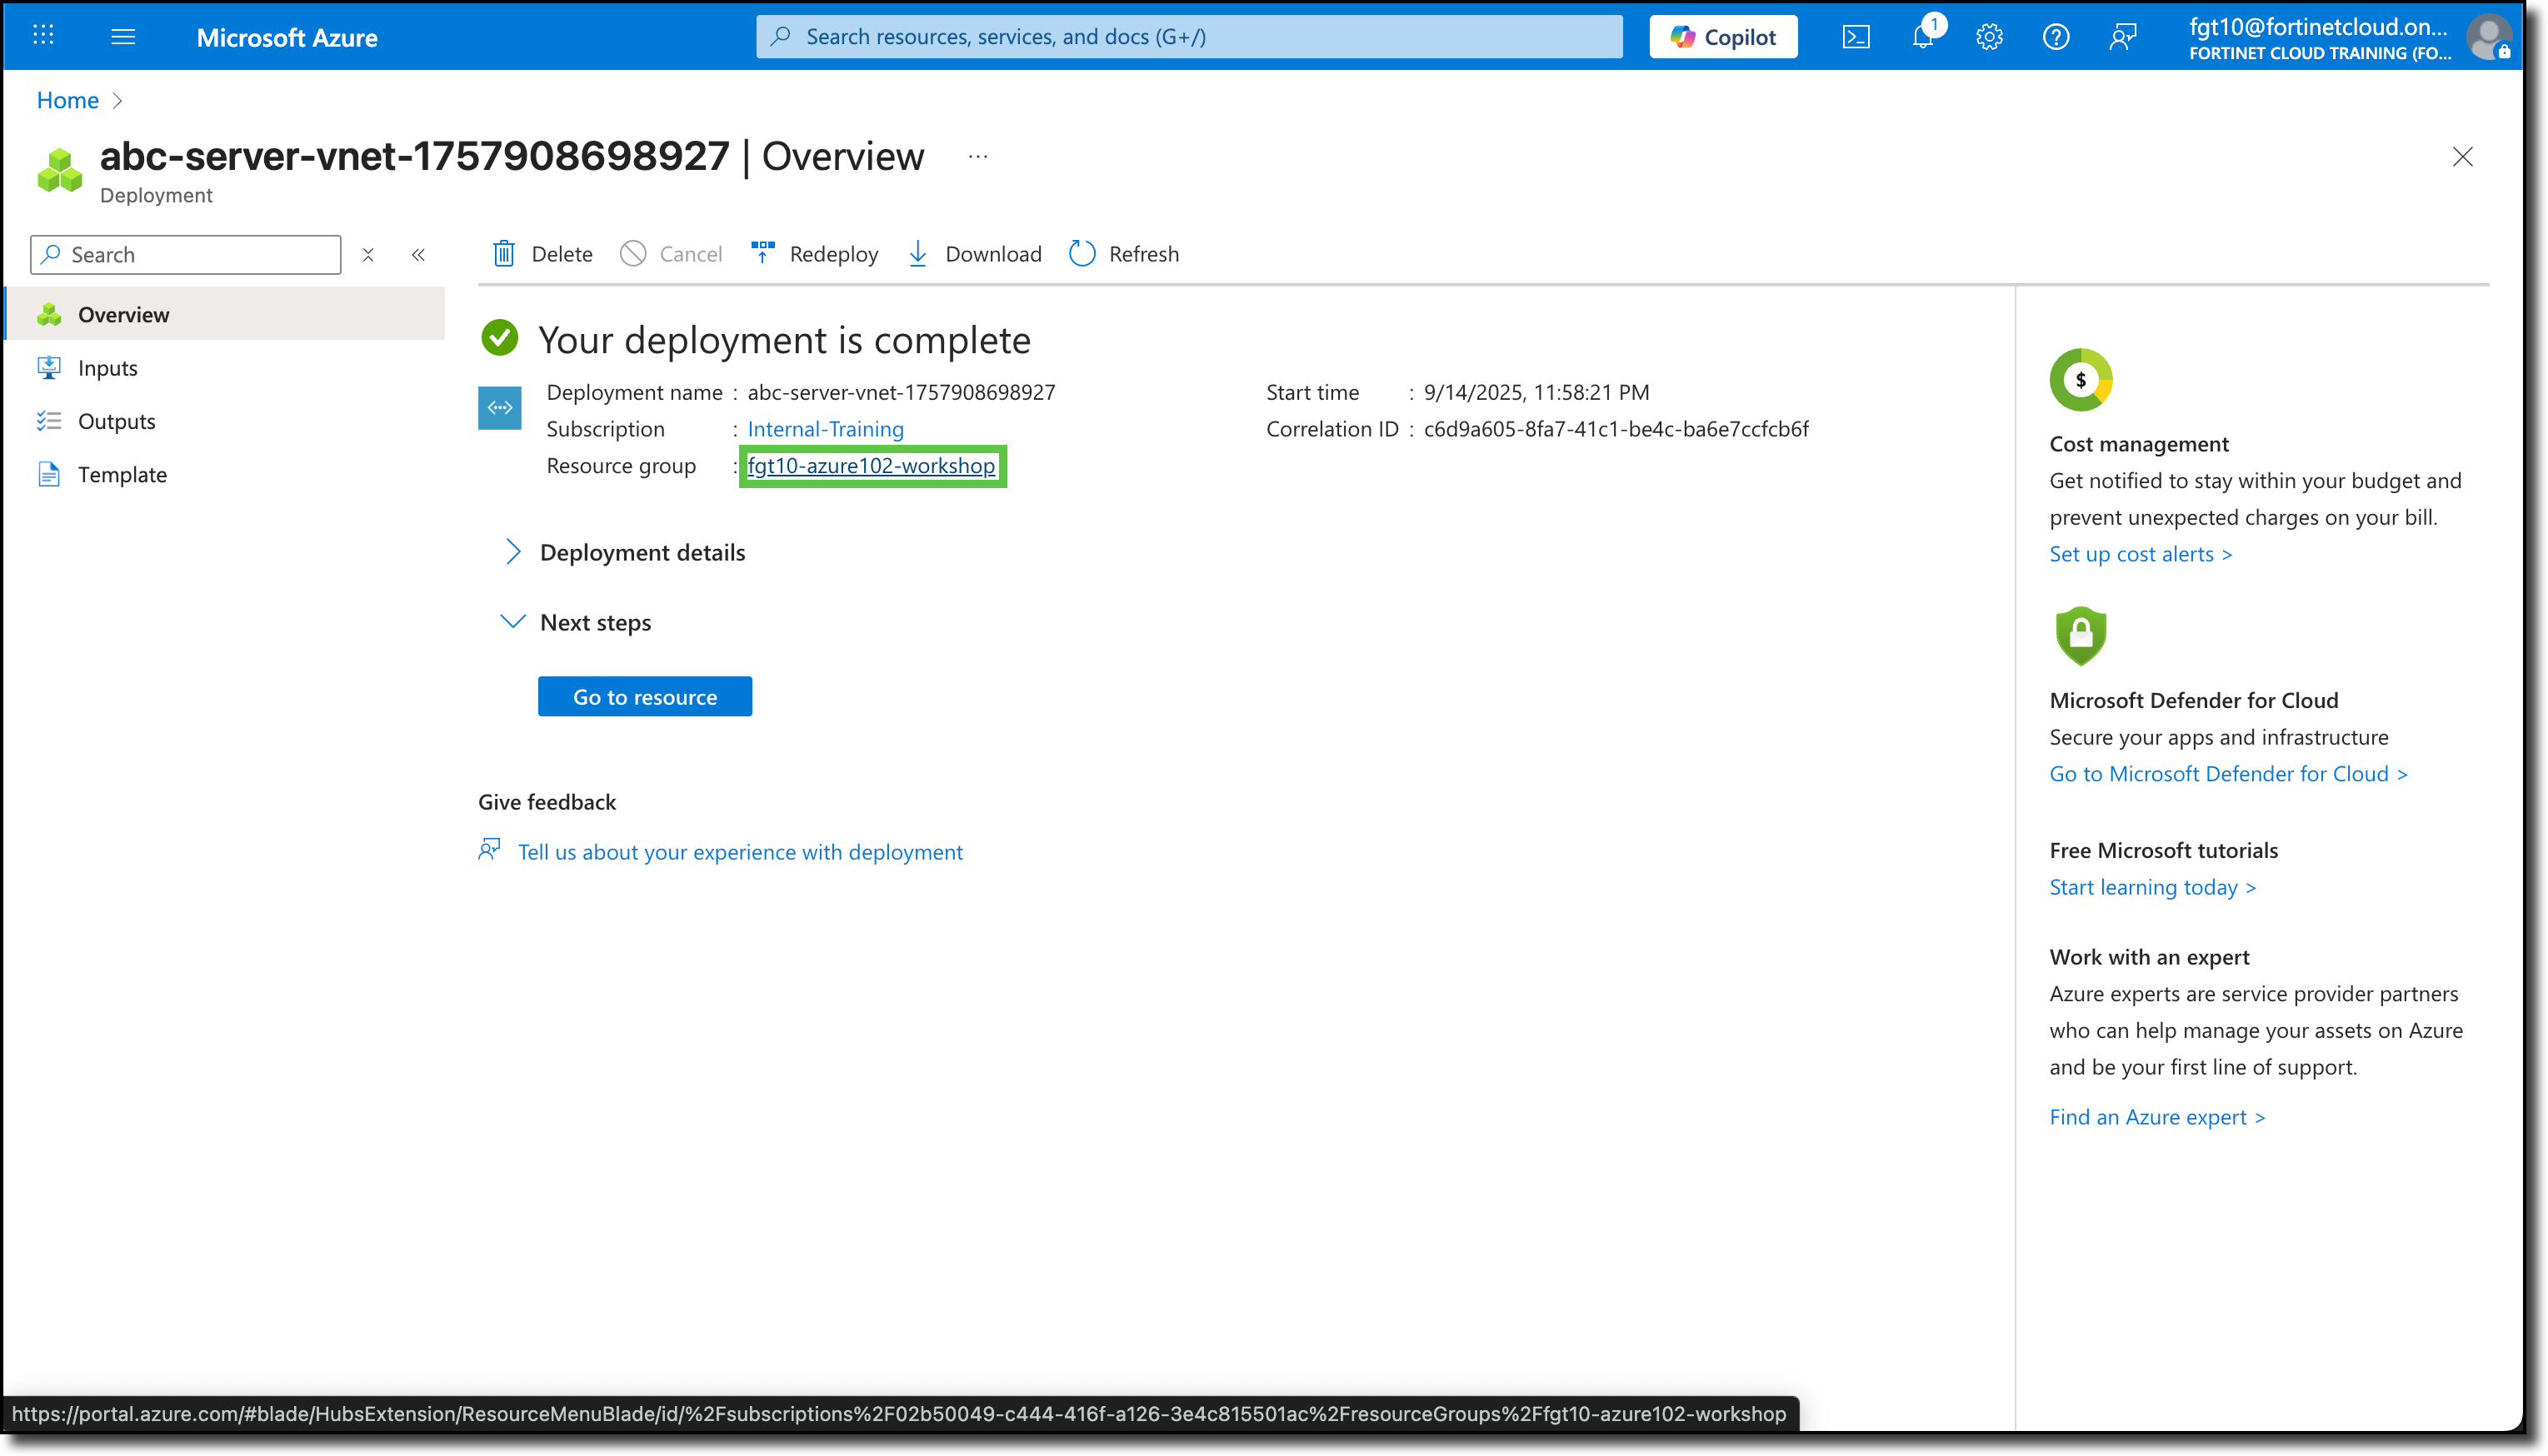The width and height of the screenshot is (2548, 1456).
Task: Select the Download action in the toolbar
Action: pos(972,253)
